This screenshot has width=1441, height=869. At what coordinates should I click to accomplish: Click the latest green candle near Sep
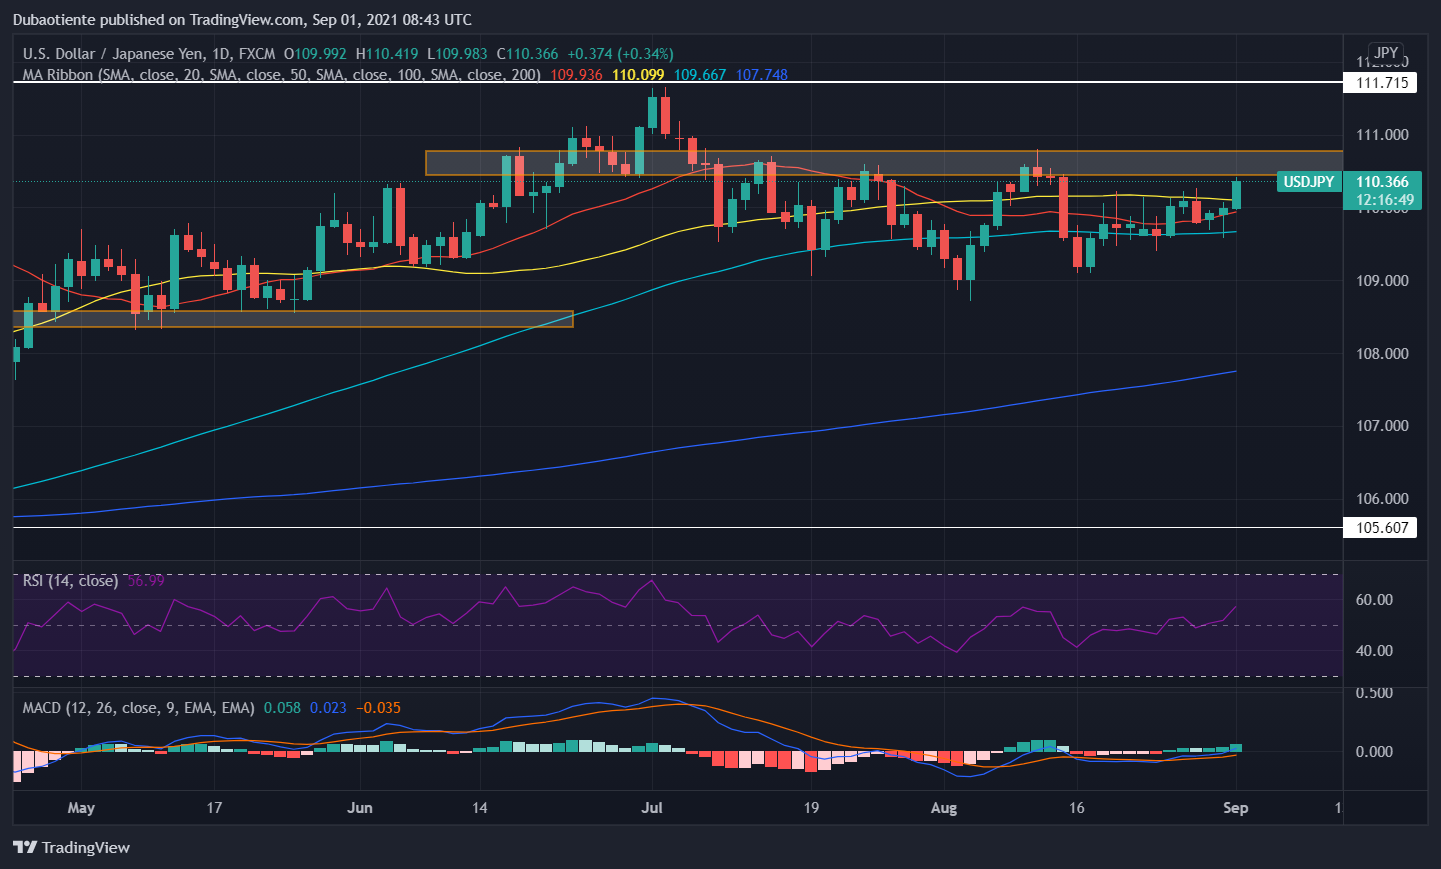click(x=1237, y=195)
